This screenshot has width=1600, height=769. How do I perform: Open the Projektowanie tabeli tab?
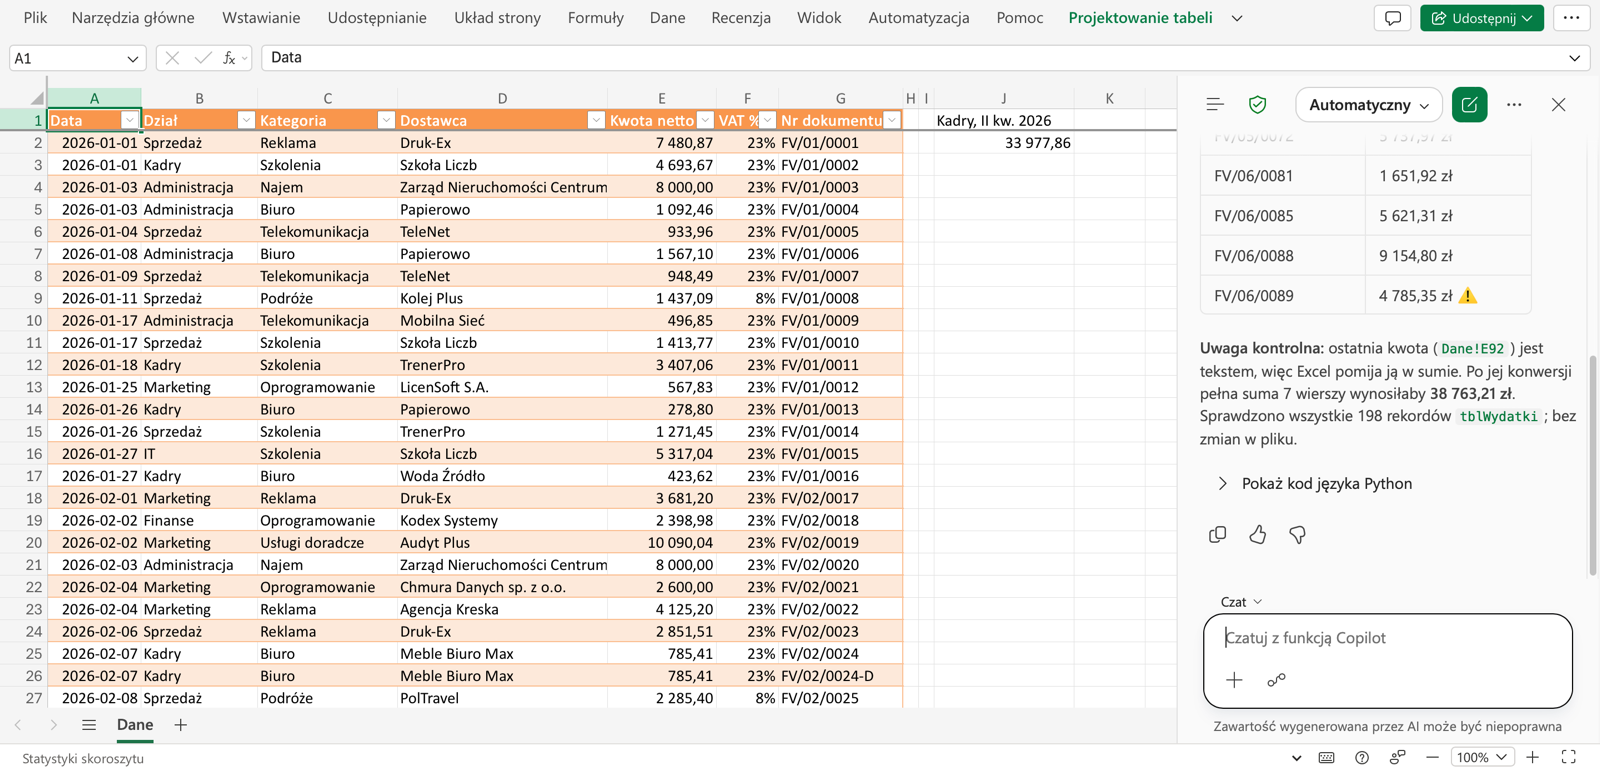pos(1140,18)
